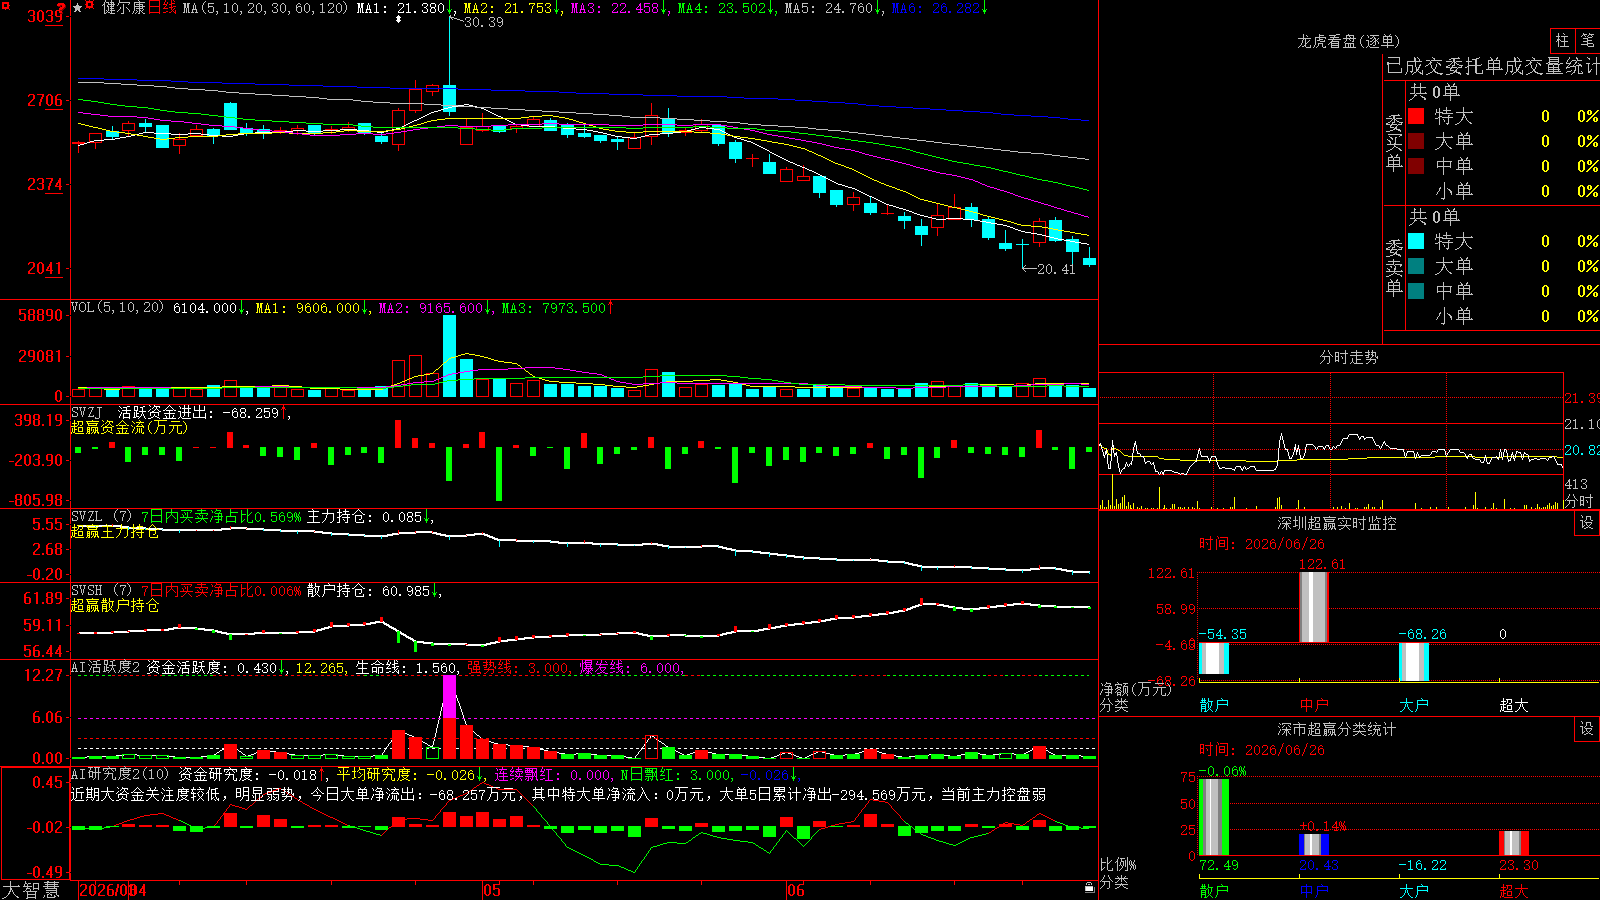Viewport: 1600px width, 900px height.
Task: Click the 超大 category label in 实时监控 panel
Action: tap(1514, 705)
